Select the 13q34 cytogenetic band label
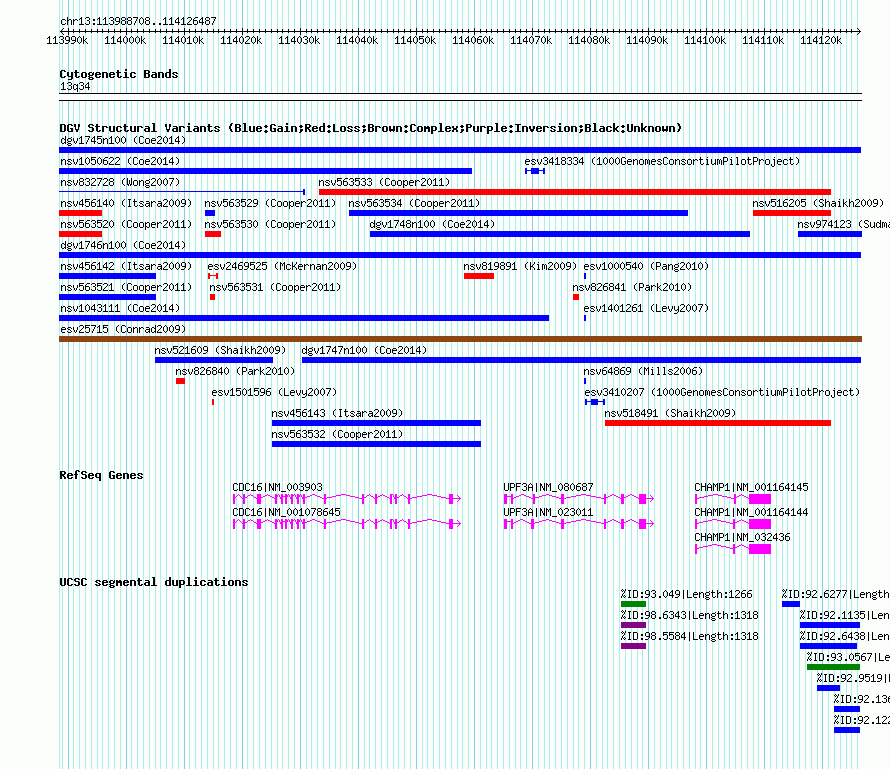The image size is (890, 769). click(x=75, y=87)
